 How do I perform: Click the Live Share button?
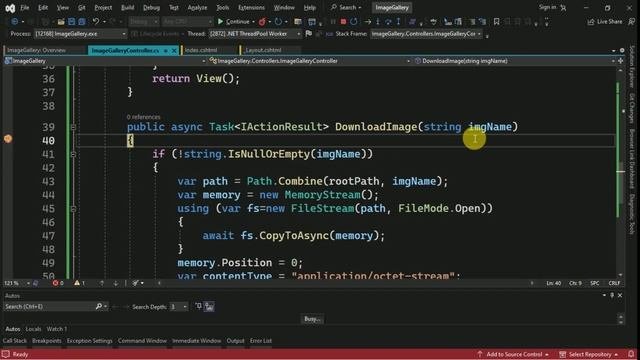click(x=605, y=22)
